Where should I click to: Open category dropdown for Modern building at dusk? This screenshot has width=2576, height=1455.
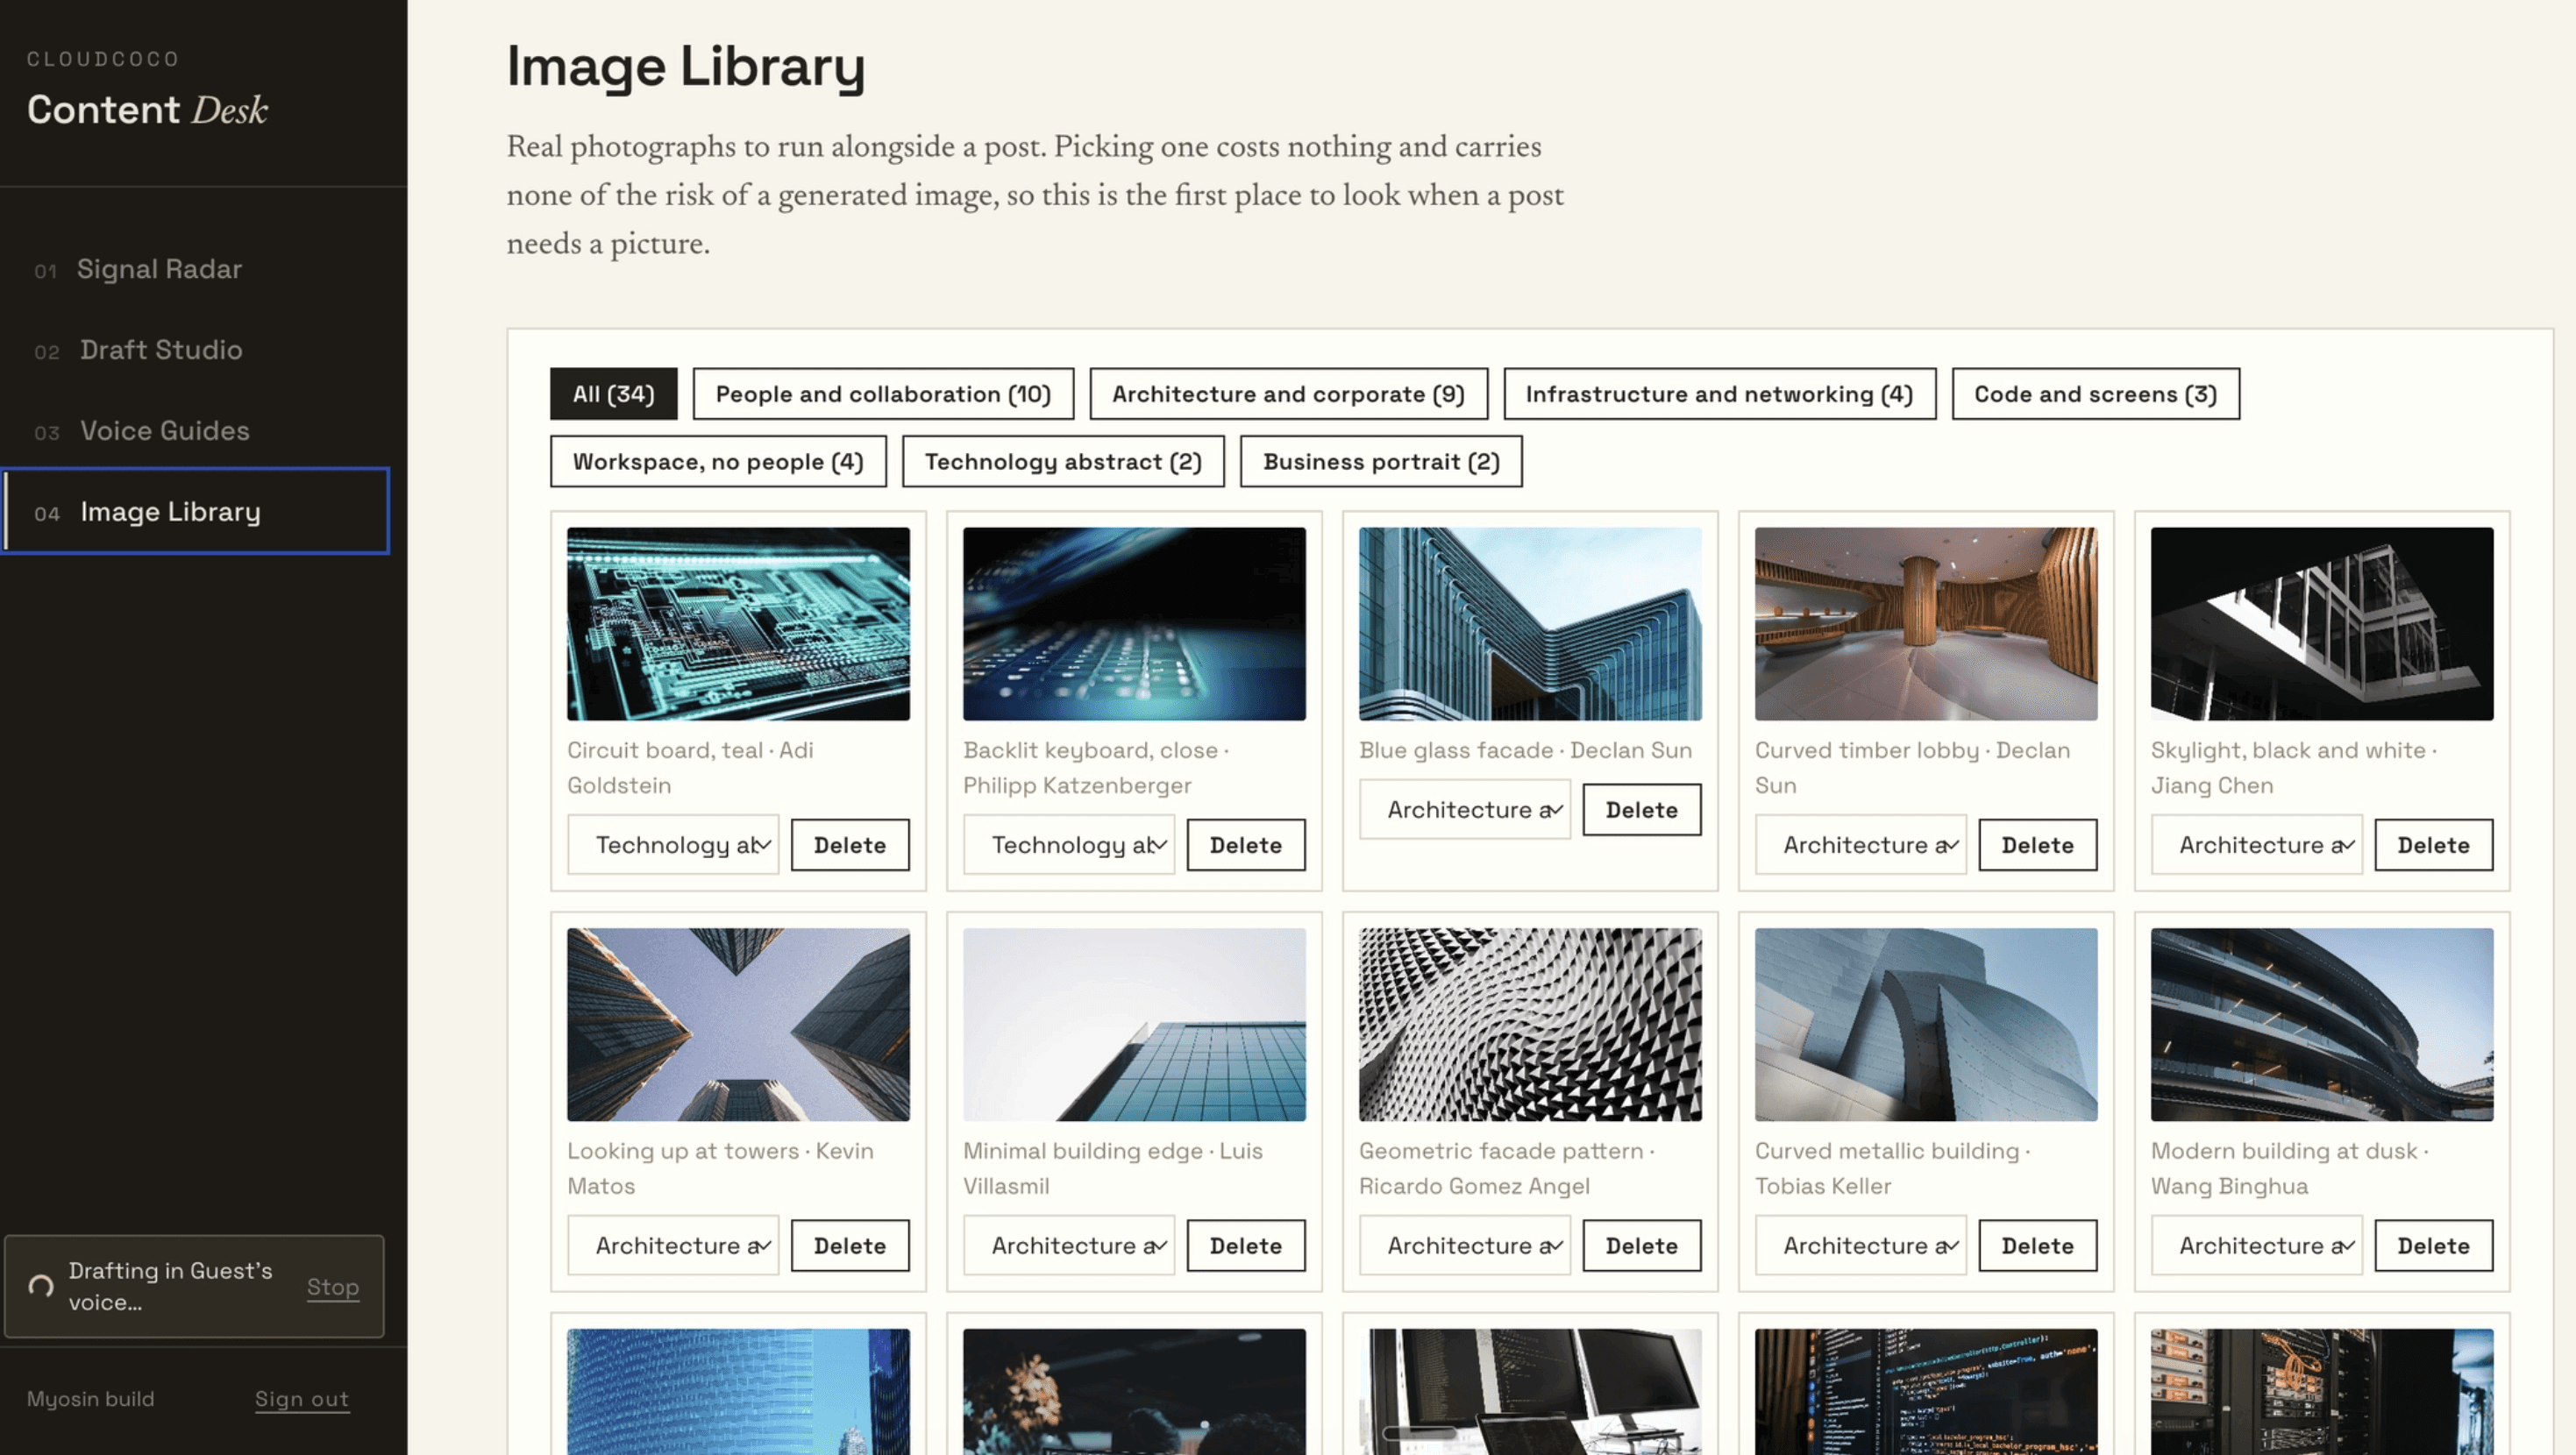coord(2257,1246)
